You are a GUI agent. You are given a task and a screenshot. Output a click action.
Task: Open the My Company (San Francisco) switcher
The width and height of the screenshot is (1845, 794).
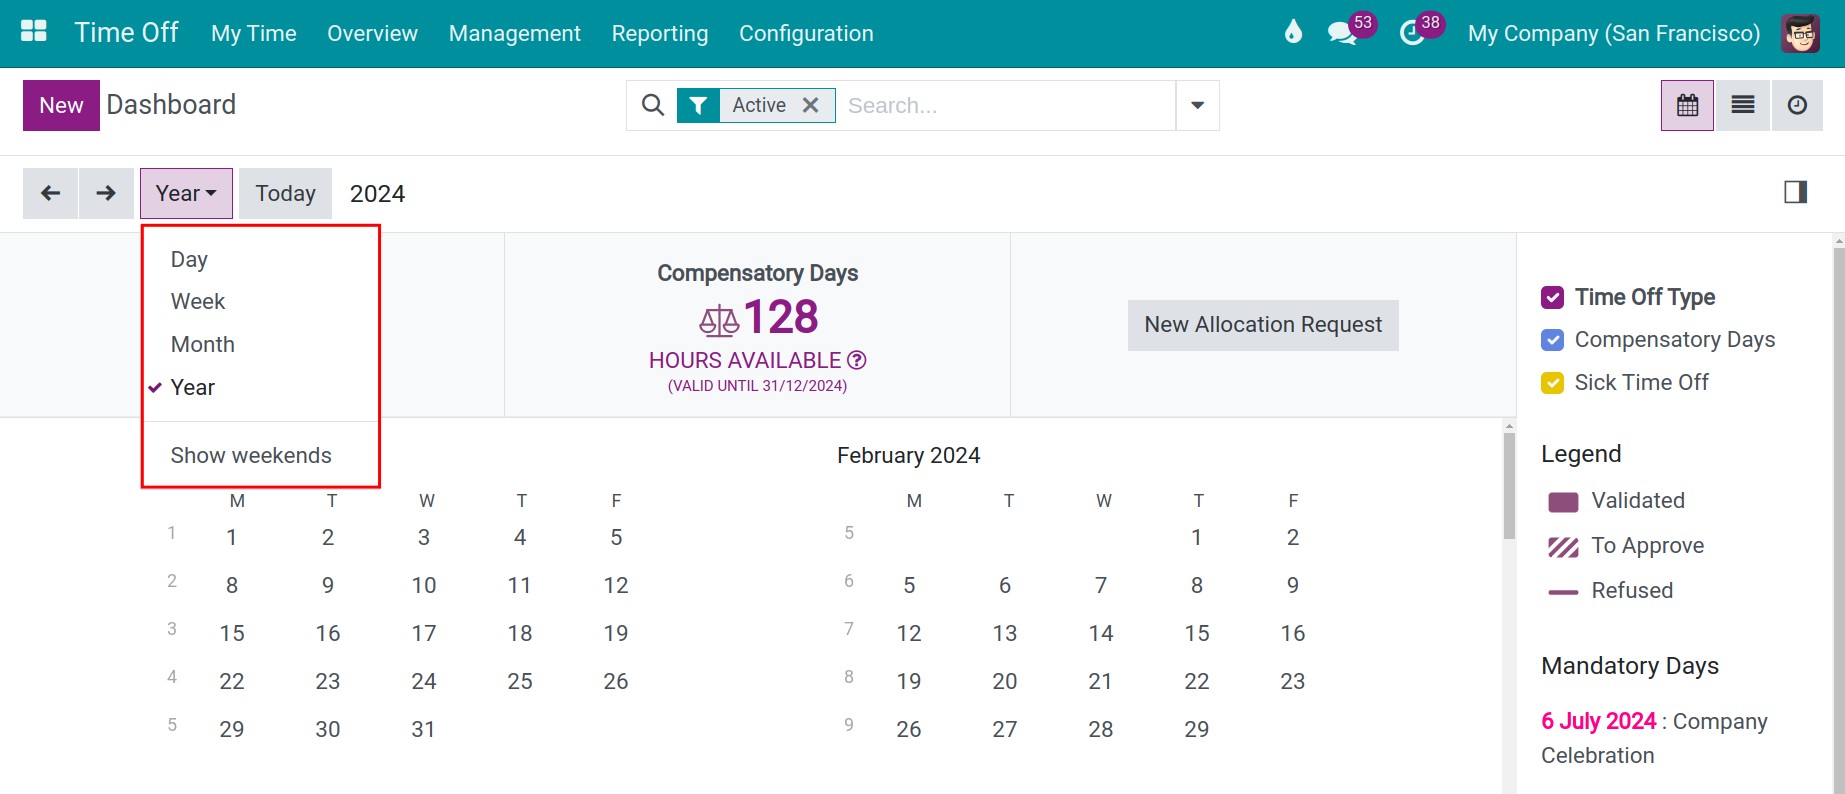[1613, 33]
